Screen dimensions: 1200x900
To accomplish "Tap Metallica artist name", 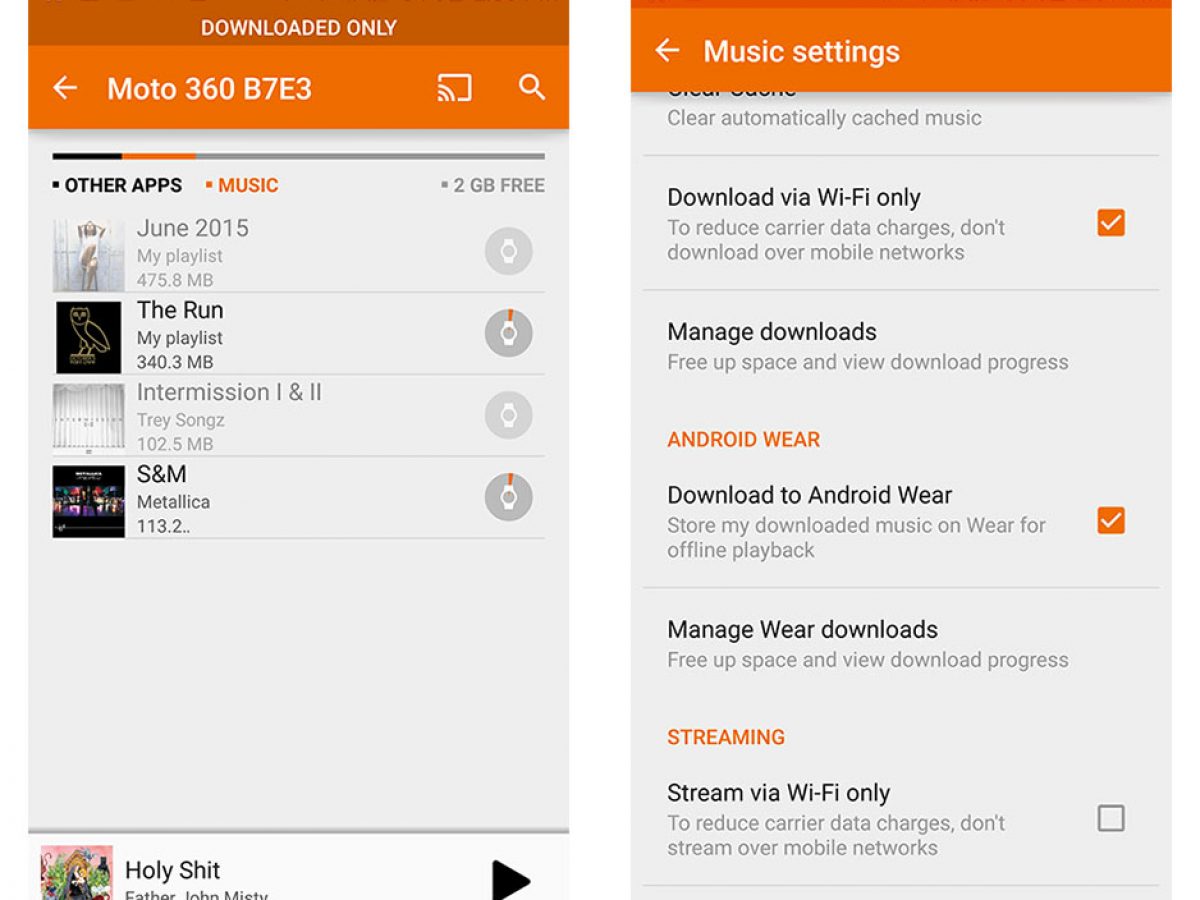I will coord(173,502).
